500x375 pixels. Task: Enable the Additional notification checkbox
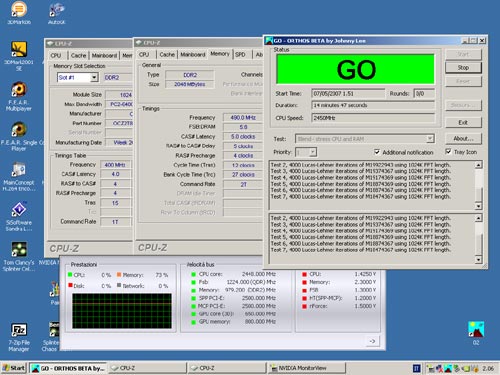[x=377, y=152]
